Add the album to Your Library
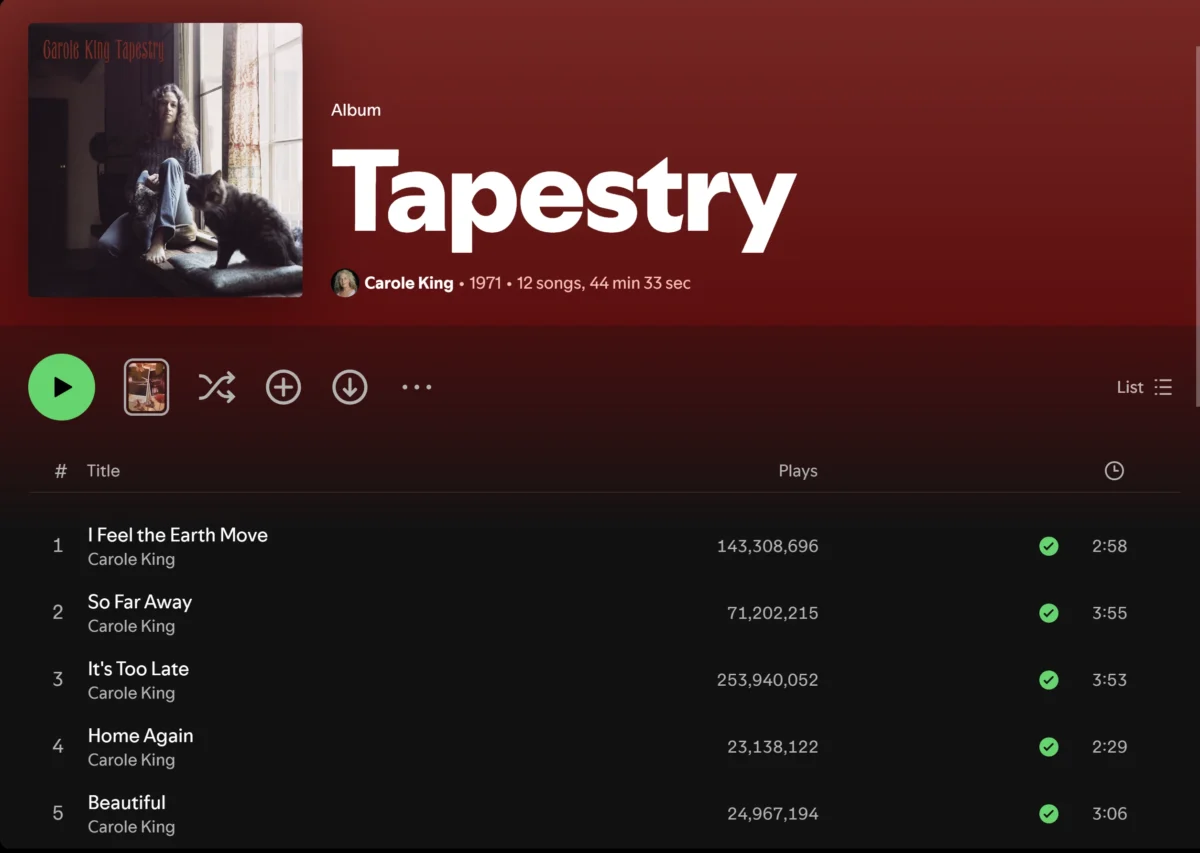This screenshot has height=853, width=1200. pyautogui.click(x=283, y=387)
